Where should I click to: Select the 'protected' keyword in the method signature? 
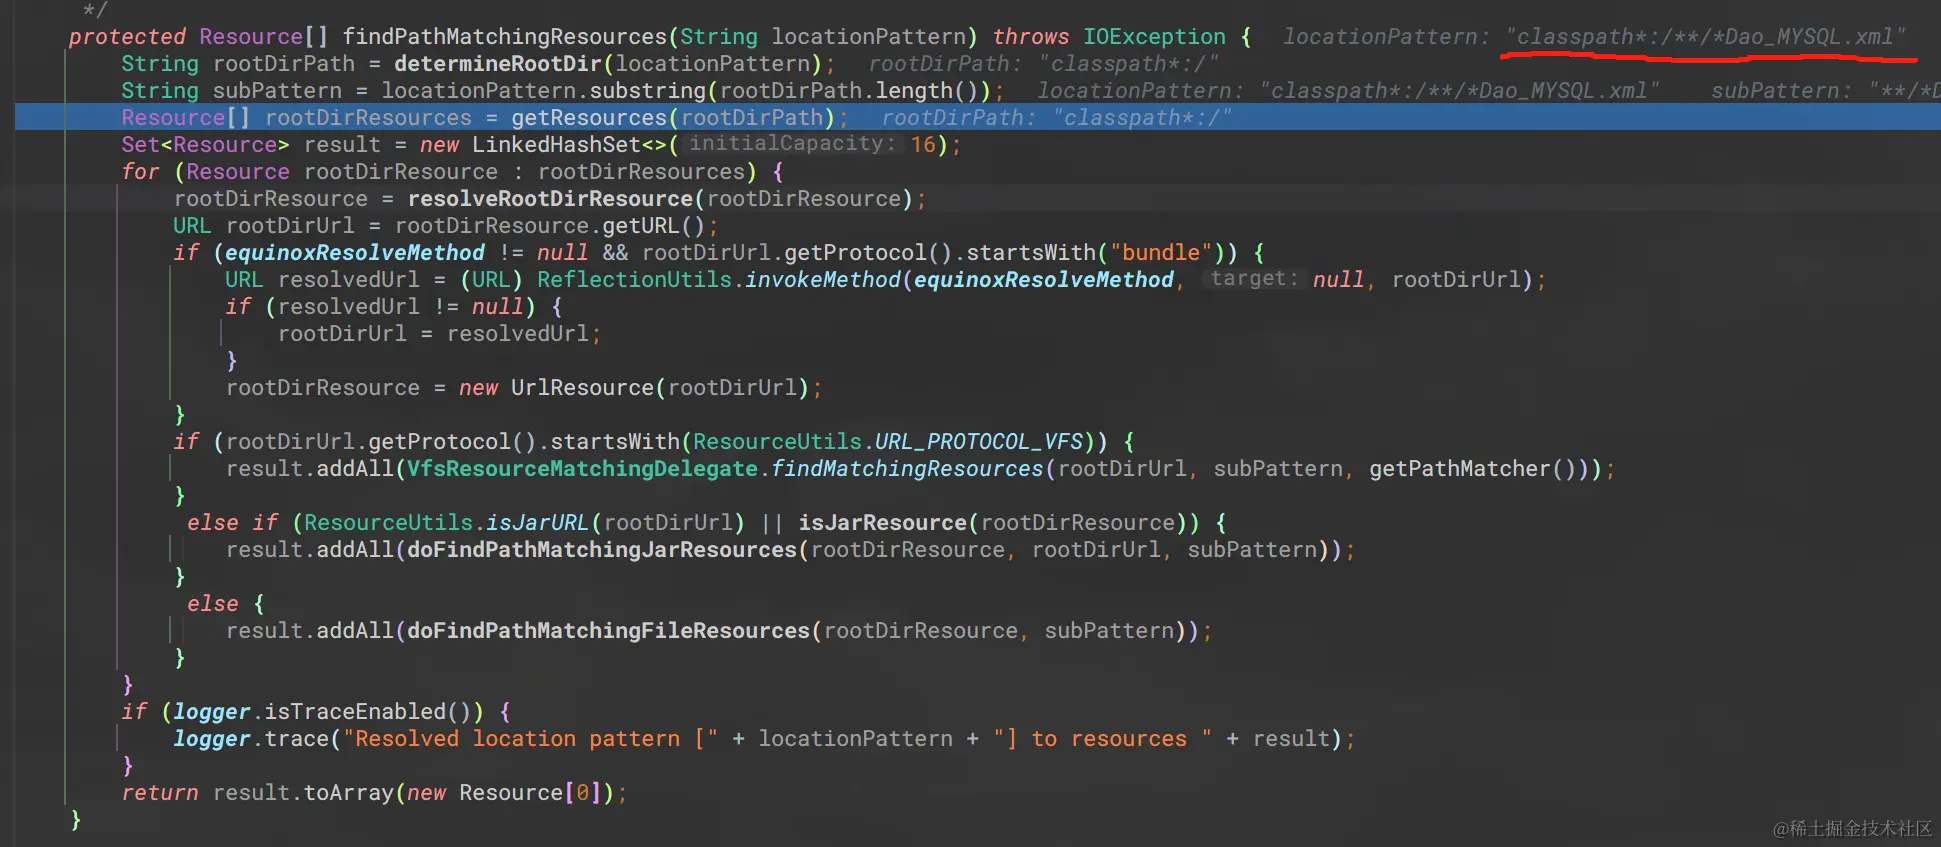[127, 37]
